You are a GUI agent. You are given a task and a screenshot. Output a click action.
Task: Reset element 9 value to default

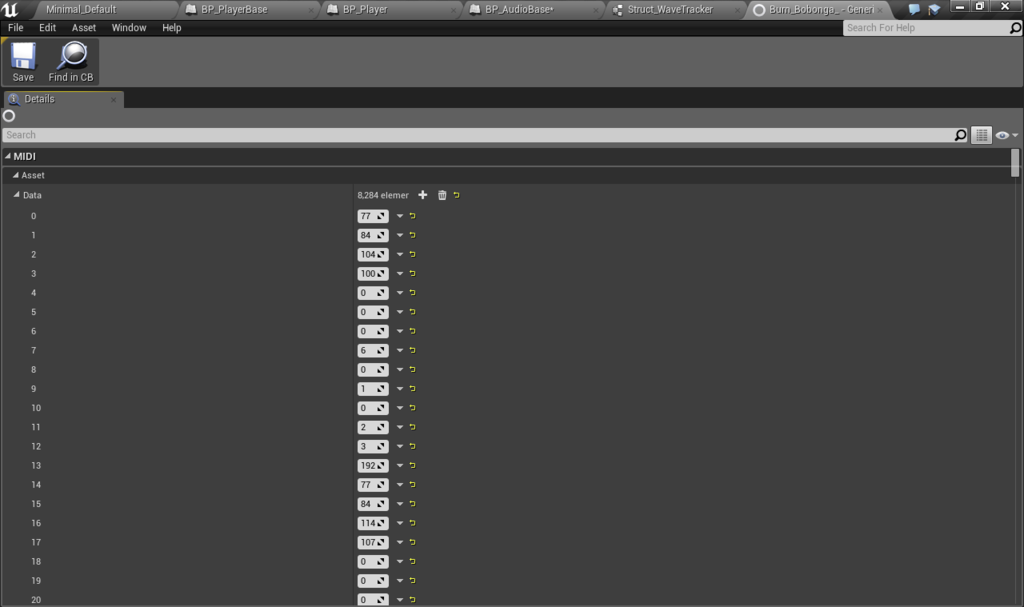pos(413,389)
